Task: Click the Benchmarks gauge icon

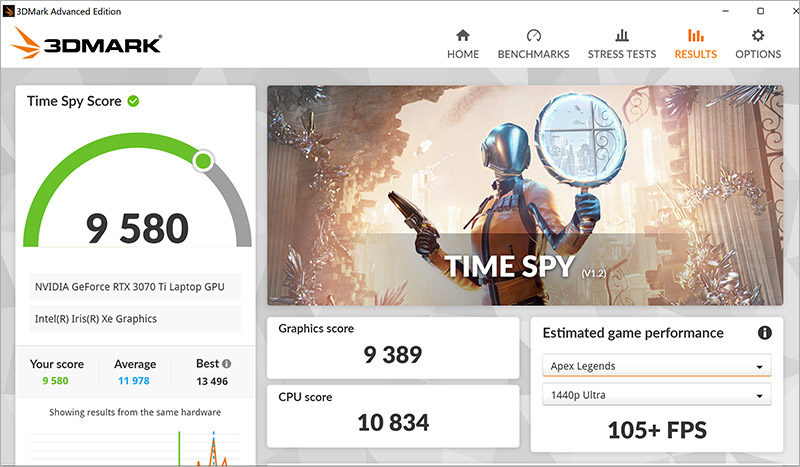Action: [x=534, y=35]
